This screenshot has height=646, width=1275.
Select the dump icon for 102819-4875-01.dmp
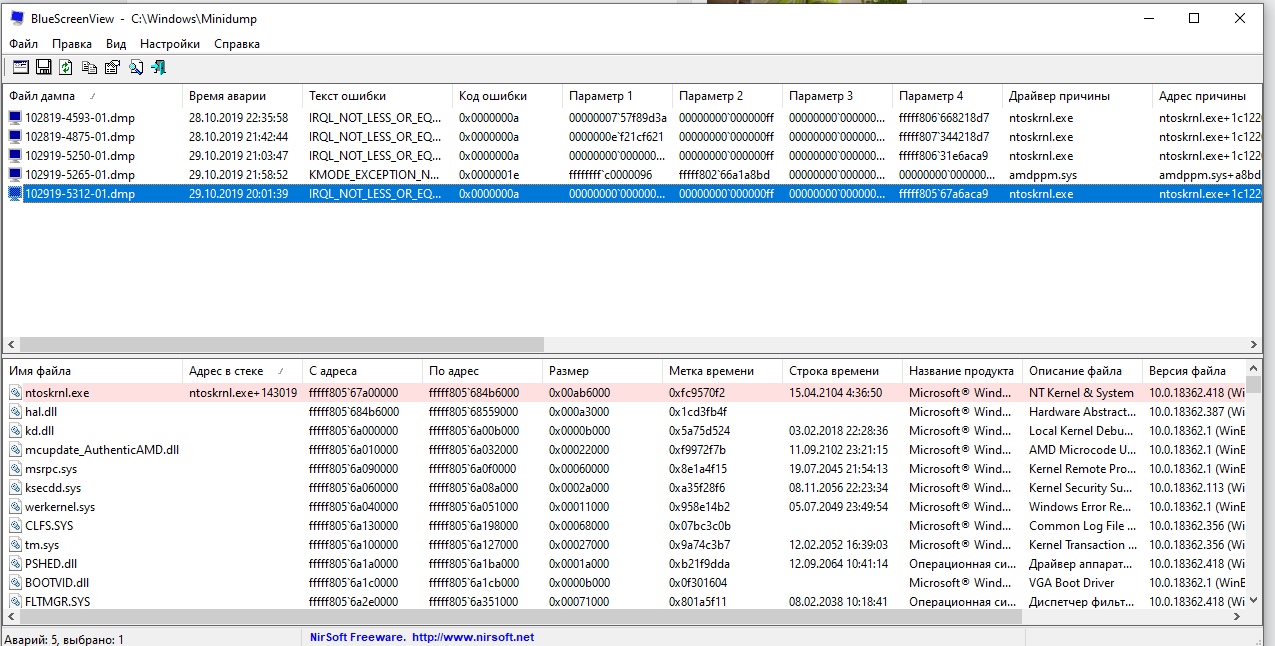pos(15,137)
